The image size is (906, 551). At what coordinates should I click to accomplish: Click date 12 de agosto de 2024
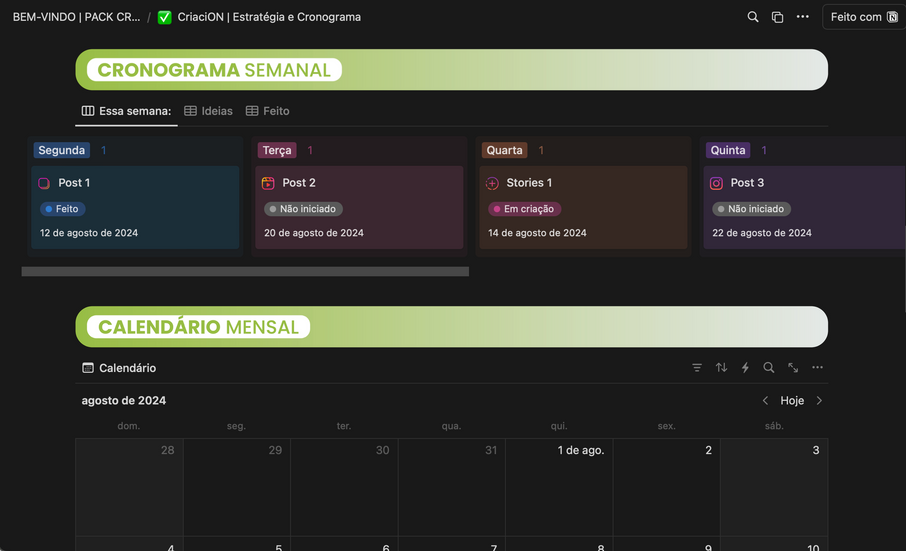point(89,233)
